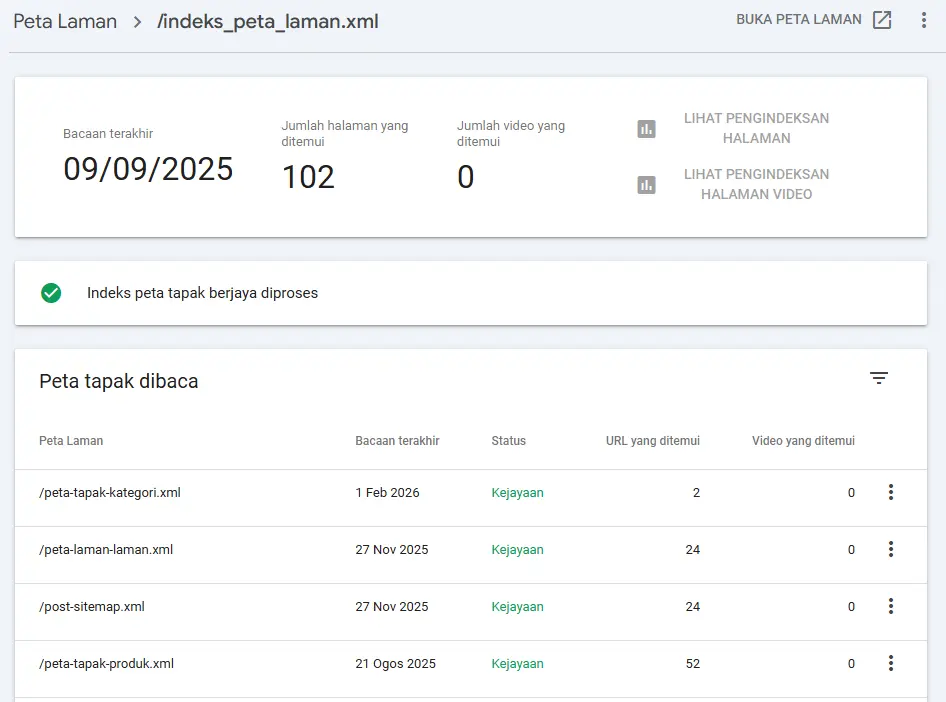Select the /peta-tapak-produk.xml sitemap row

pyautogui.click(x=107, y=664)
